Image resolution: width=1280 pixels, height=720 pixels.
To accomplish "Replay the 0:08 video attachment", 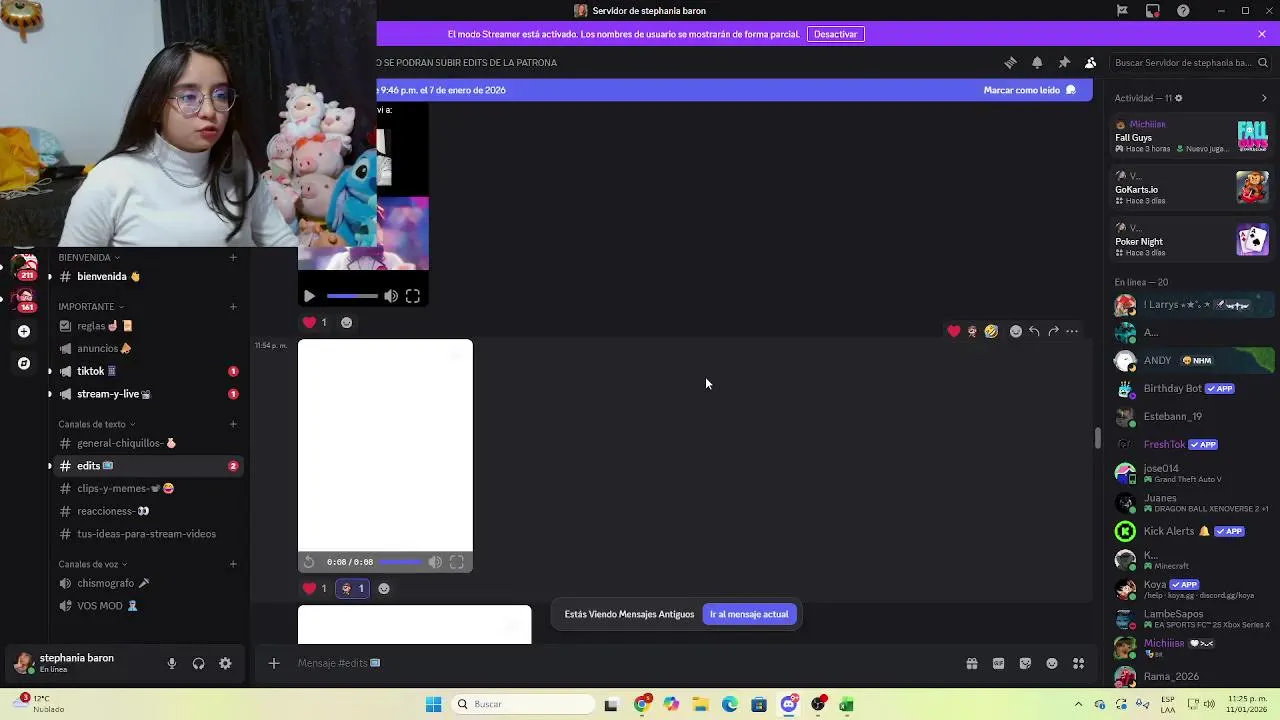I will coord(309,562).
